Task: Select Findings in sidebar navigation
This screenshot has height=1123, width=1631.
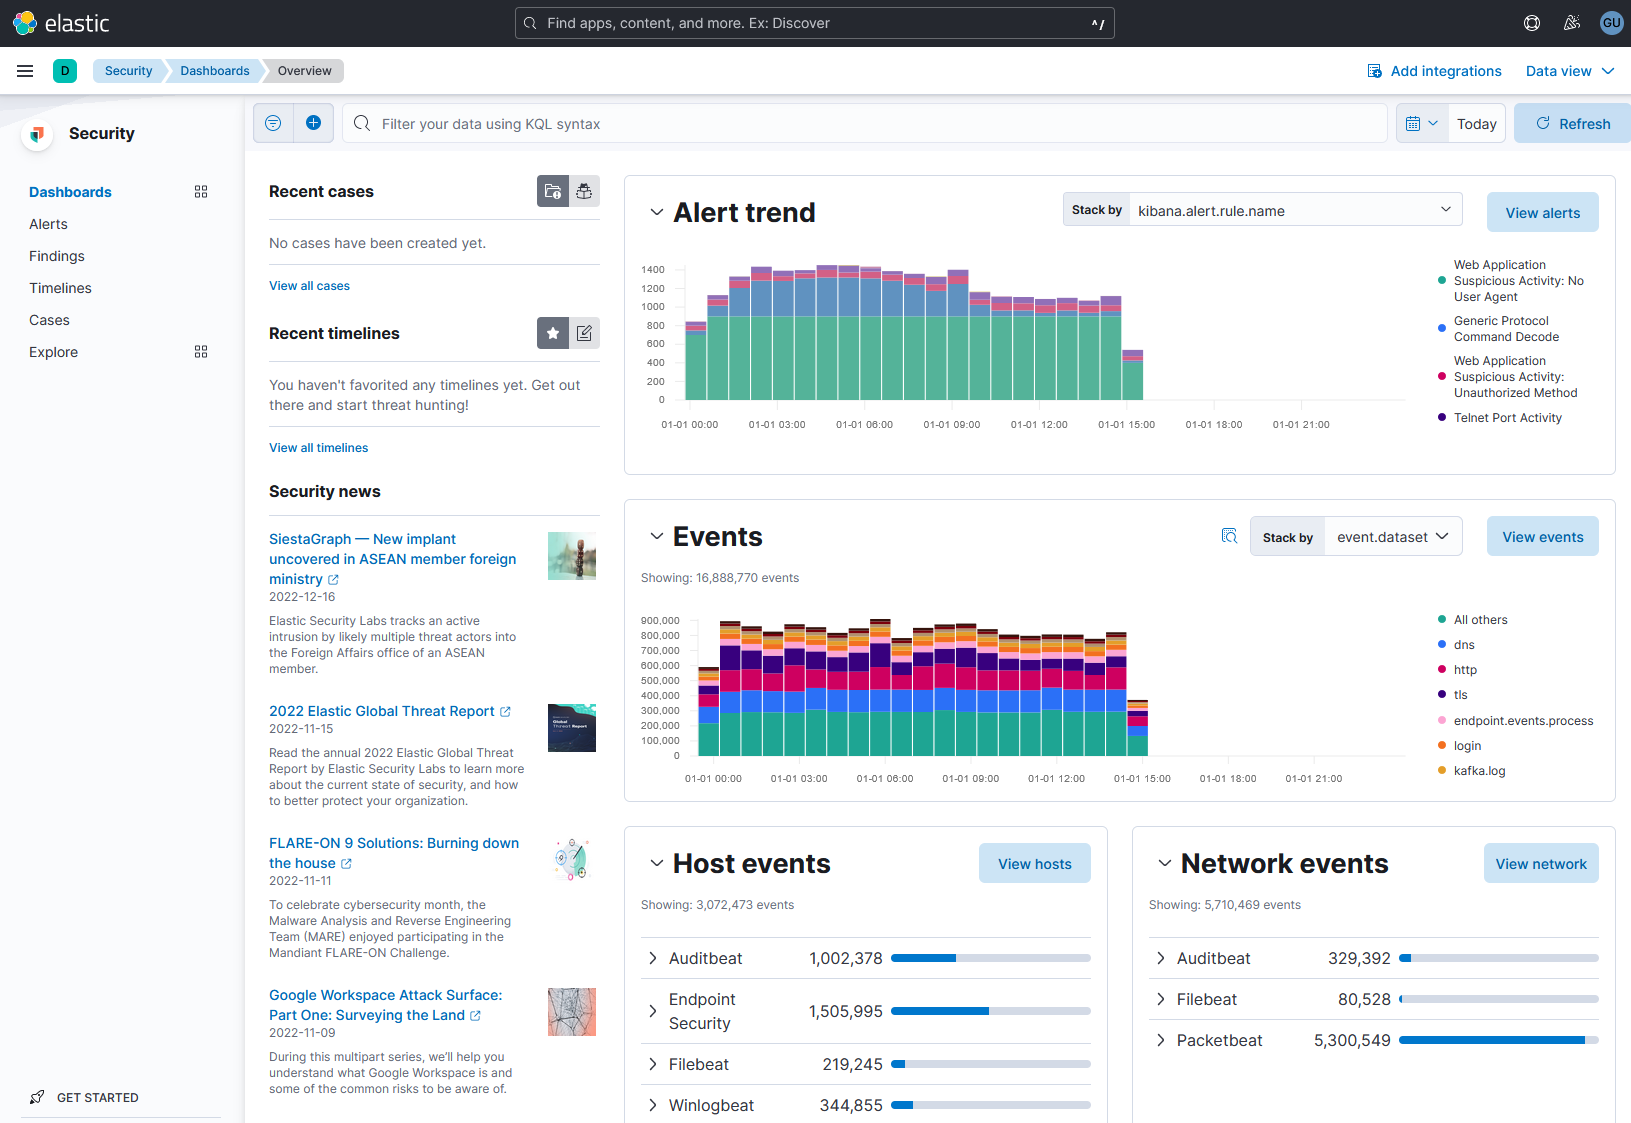Action: pyautogui.click(x=57, y=256)
